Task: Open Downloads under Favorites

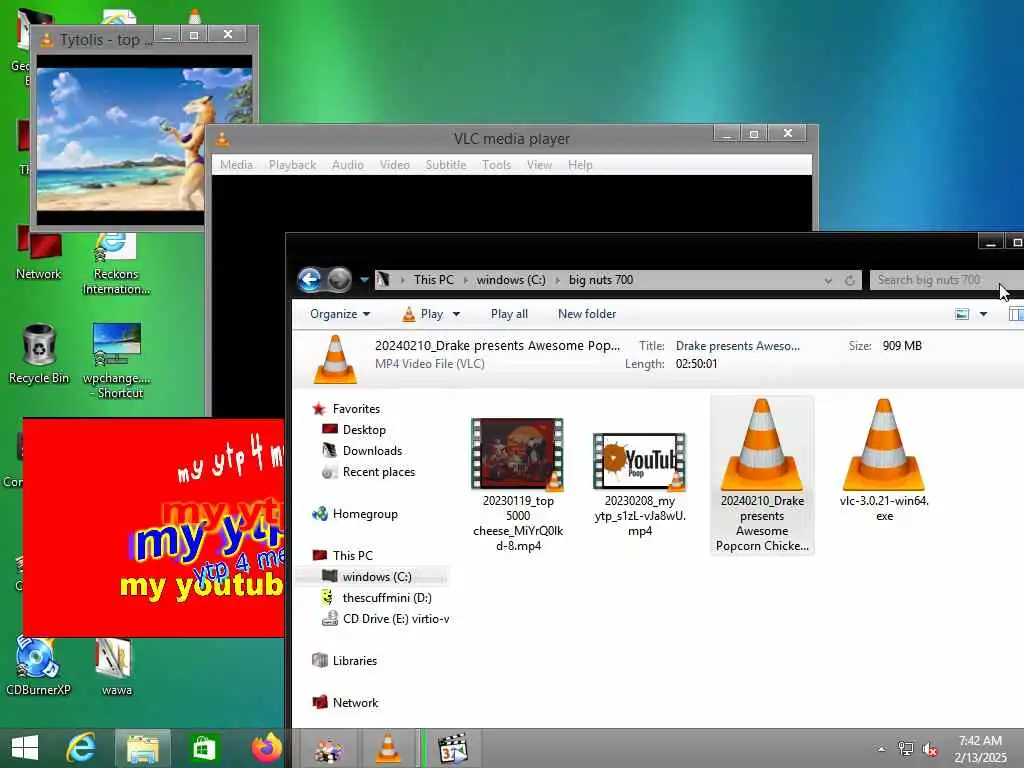Action: 372,451
